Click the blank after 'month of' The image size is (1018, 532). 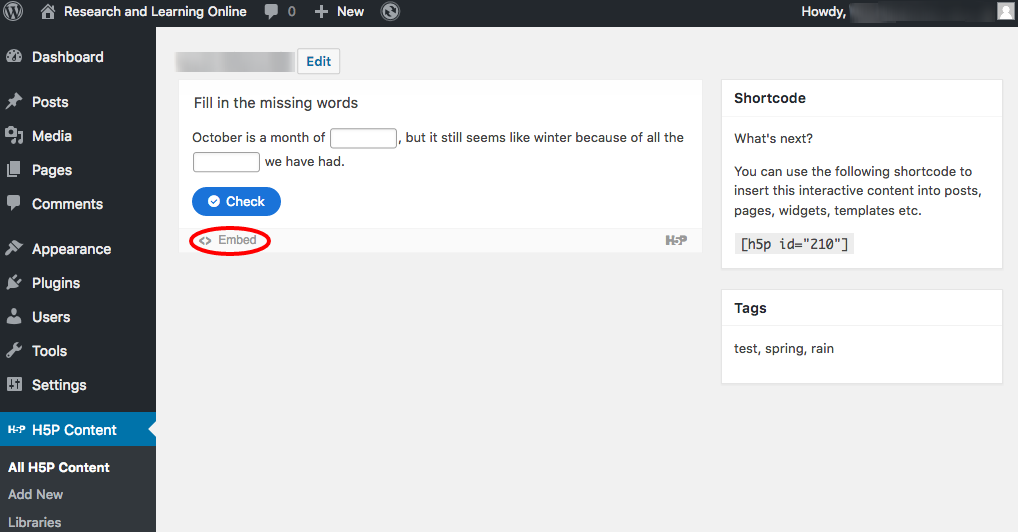(364, 138)
